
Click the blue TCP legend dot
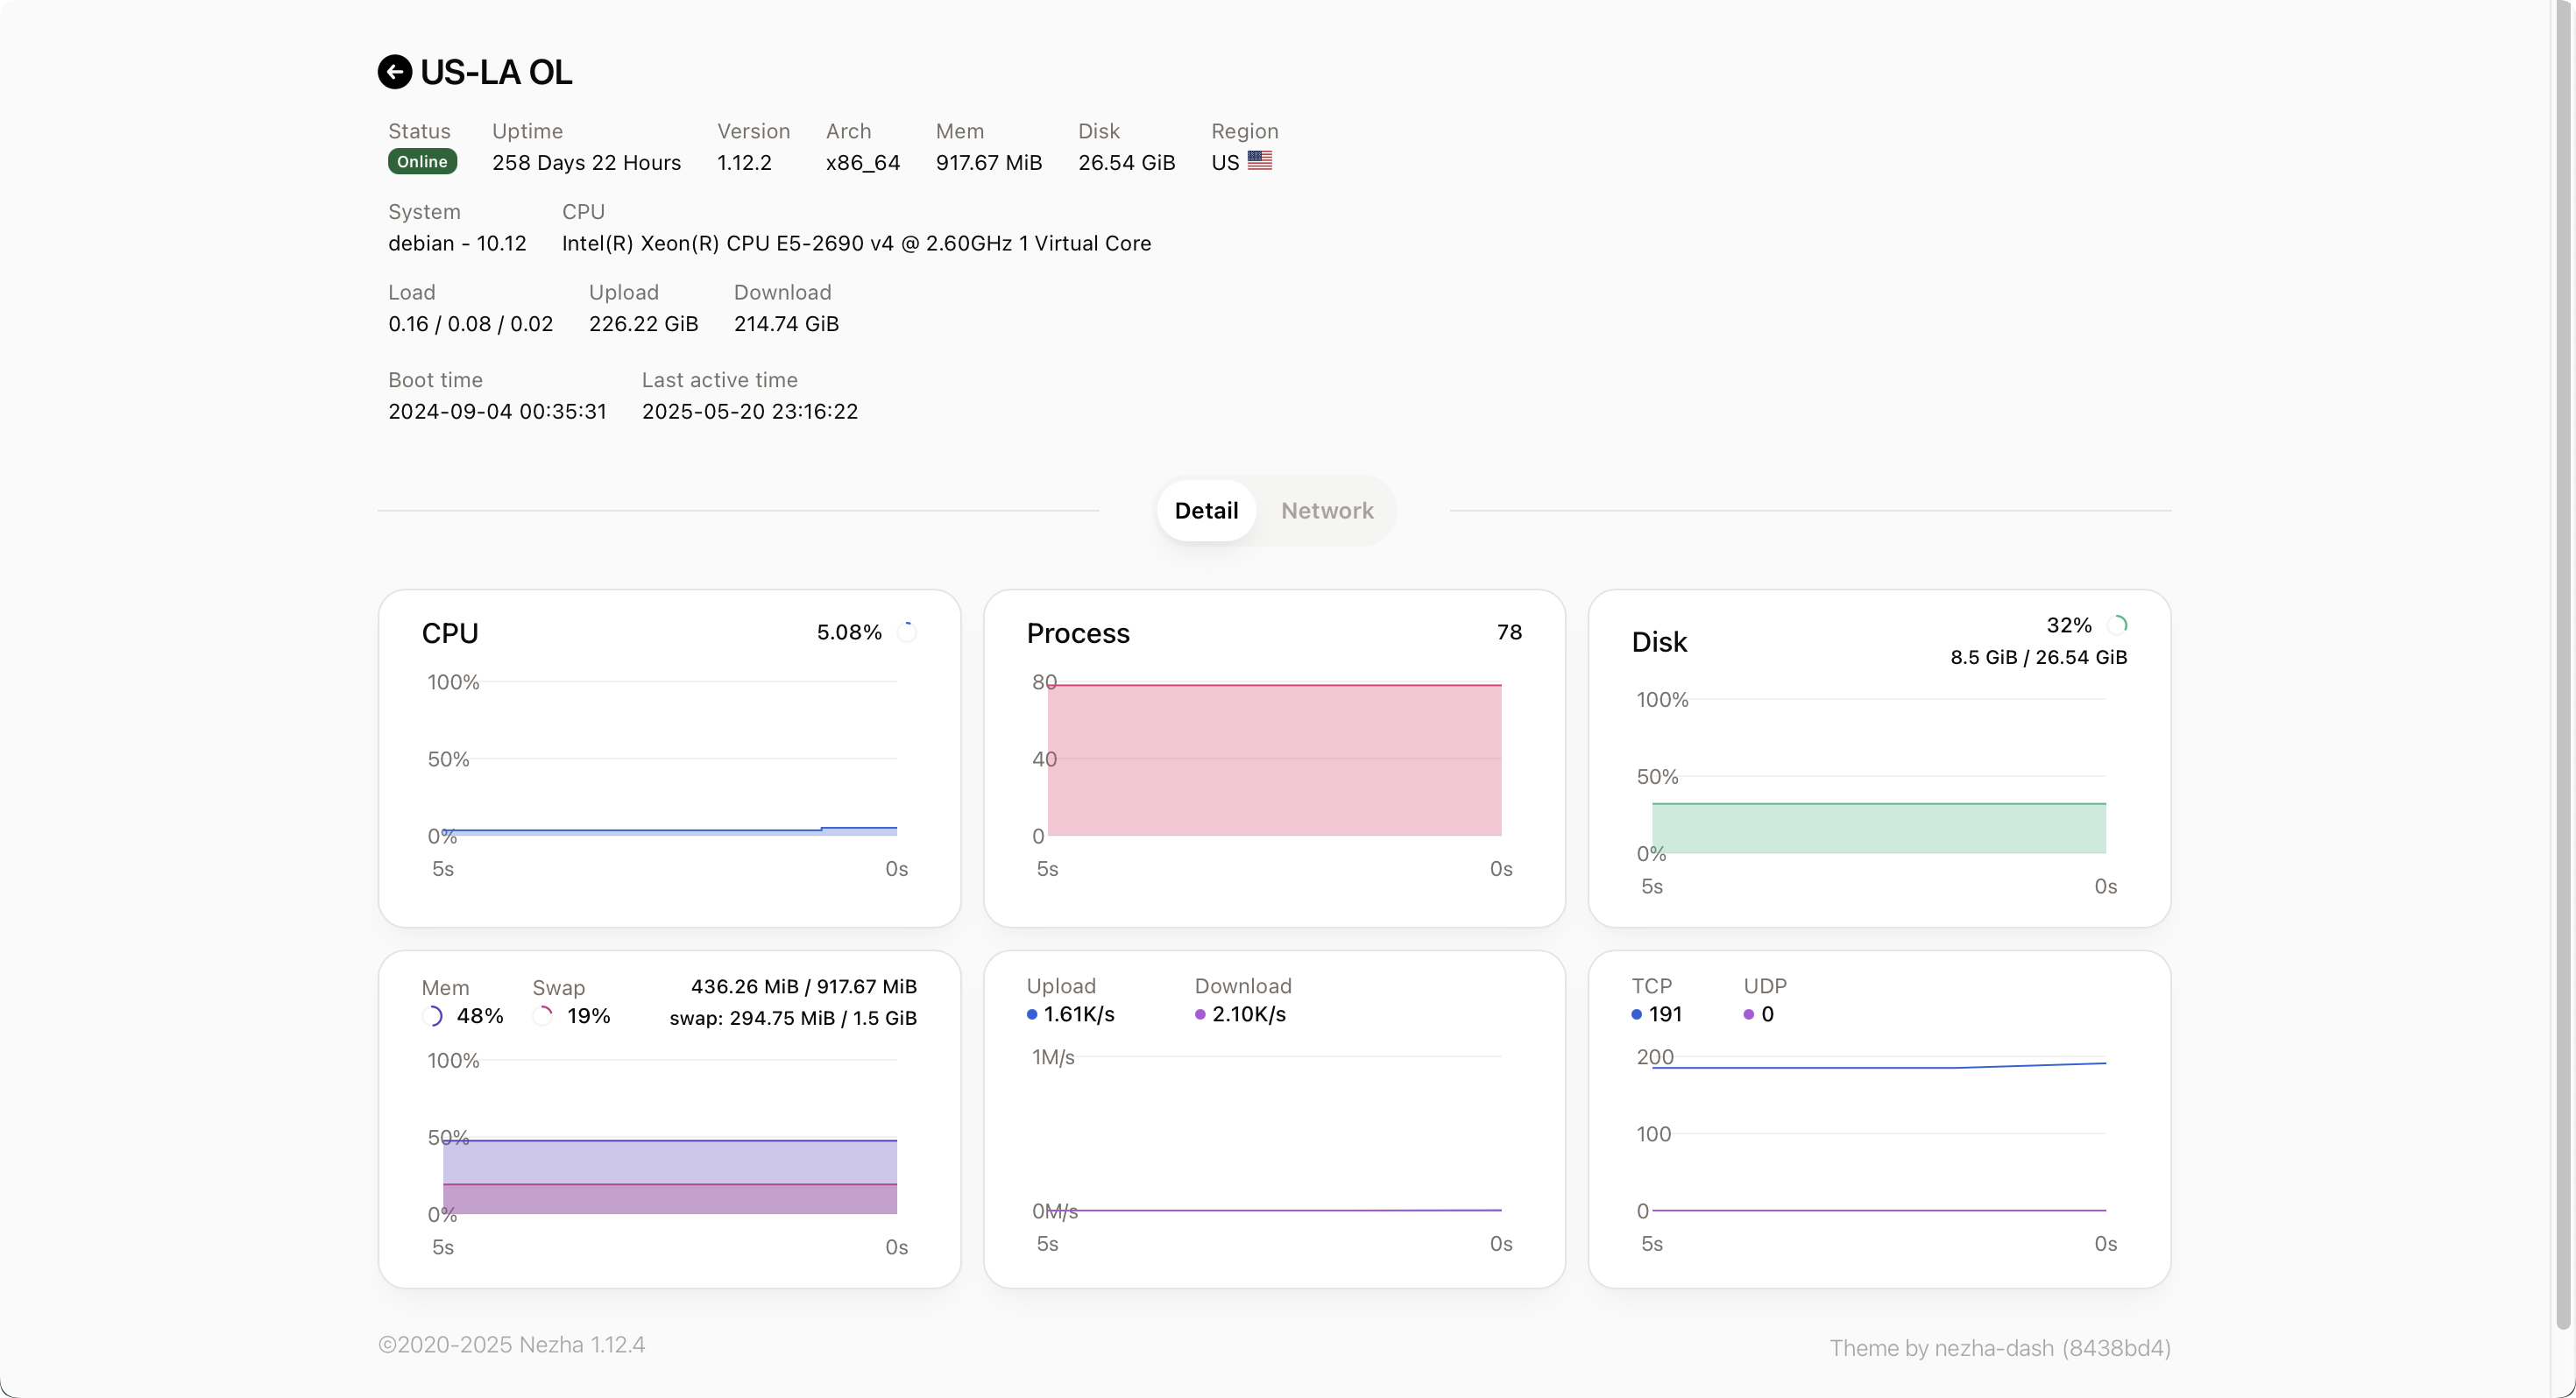point(1636,1014)
